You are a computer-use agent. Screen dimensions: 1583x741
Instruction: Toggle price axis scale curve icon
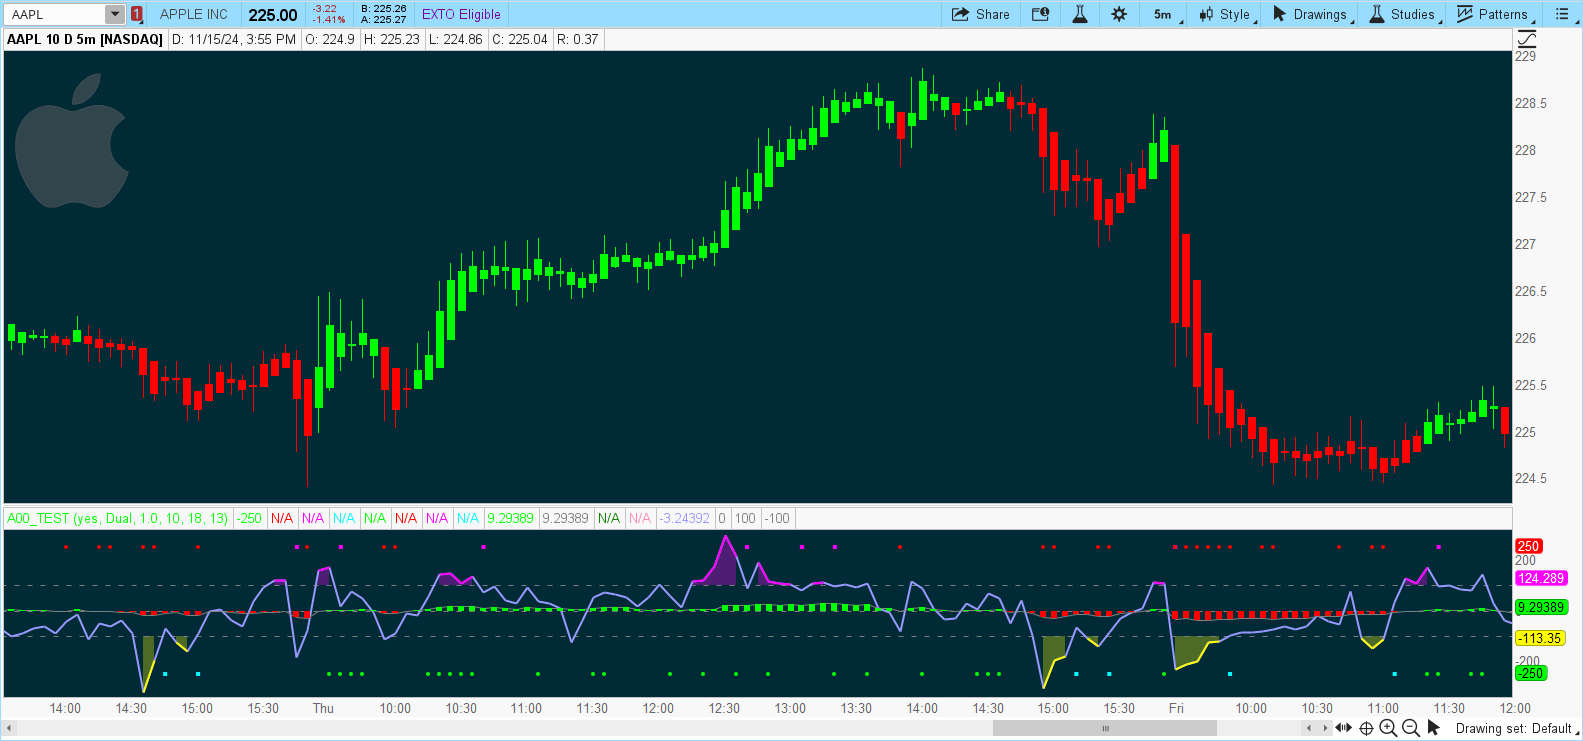(1527, 39)
